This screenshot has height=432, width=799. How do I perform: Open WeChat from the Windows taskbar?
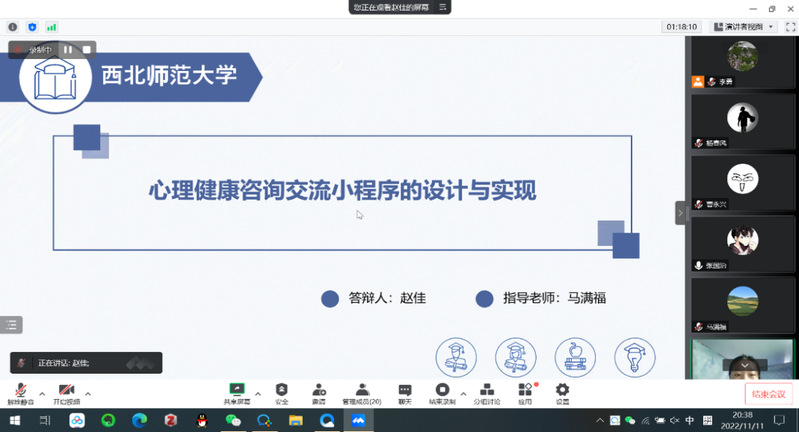pyautogui.click(x=233, y=421)
